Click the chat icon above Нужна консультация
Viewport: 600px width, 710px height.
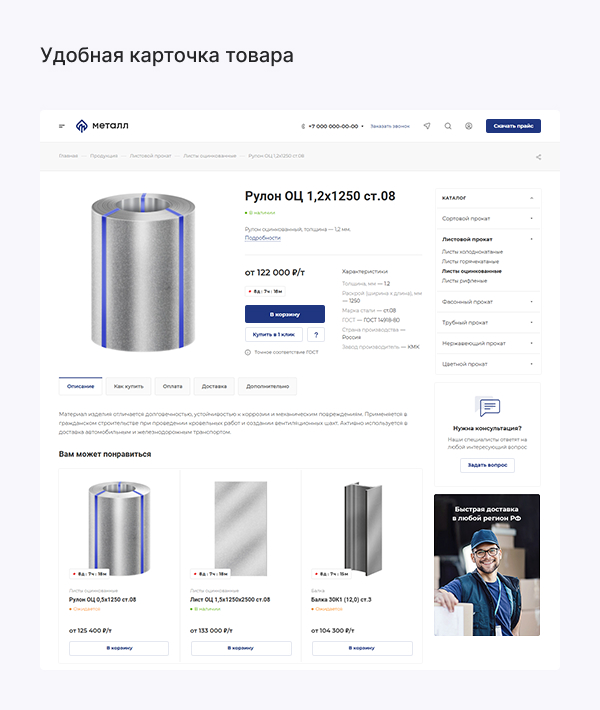(x=487, y=408)
